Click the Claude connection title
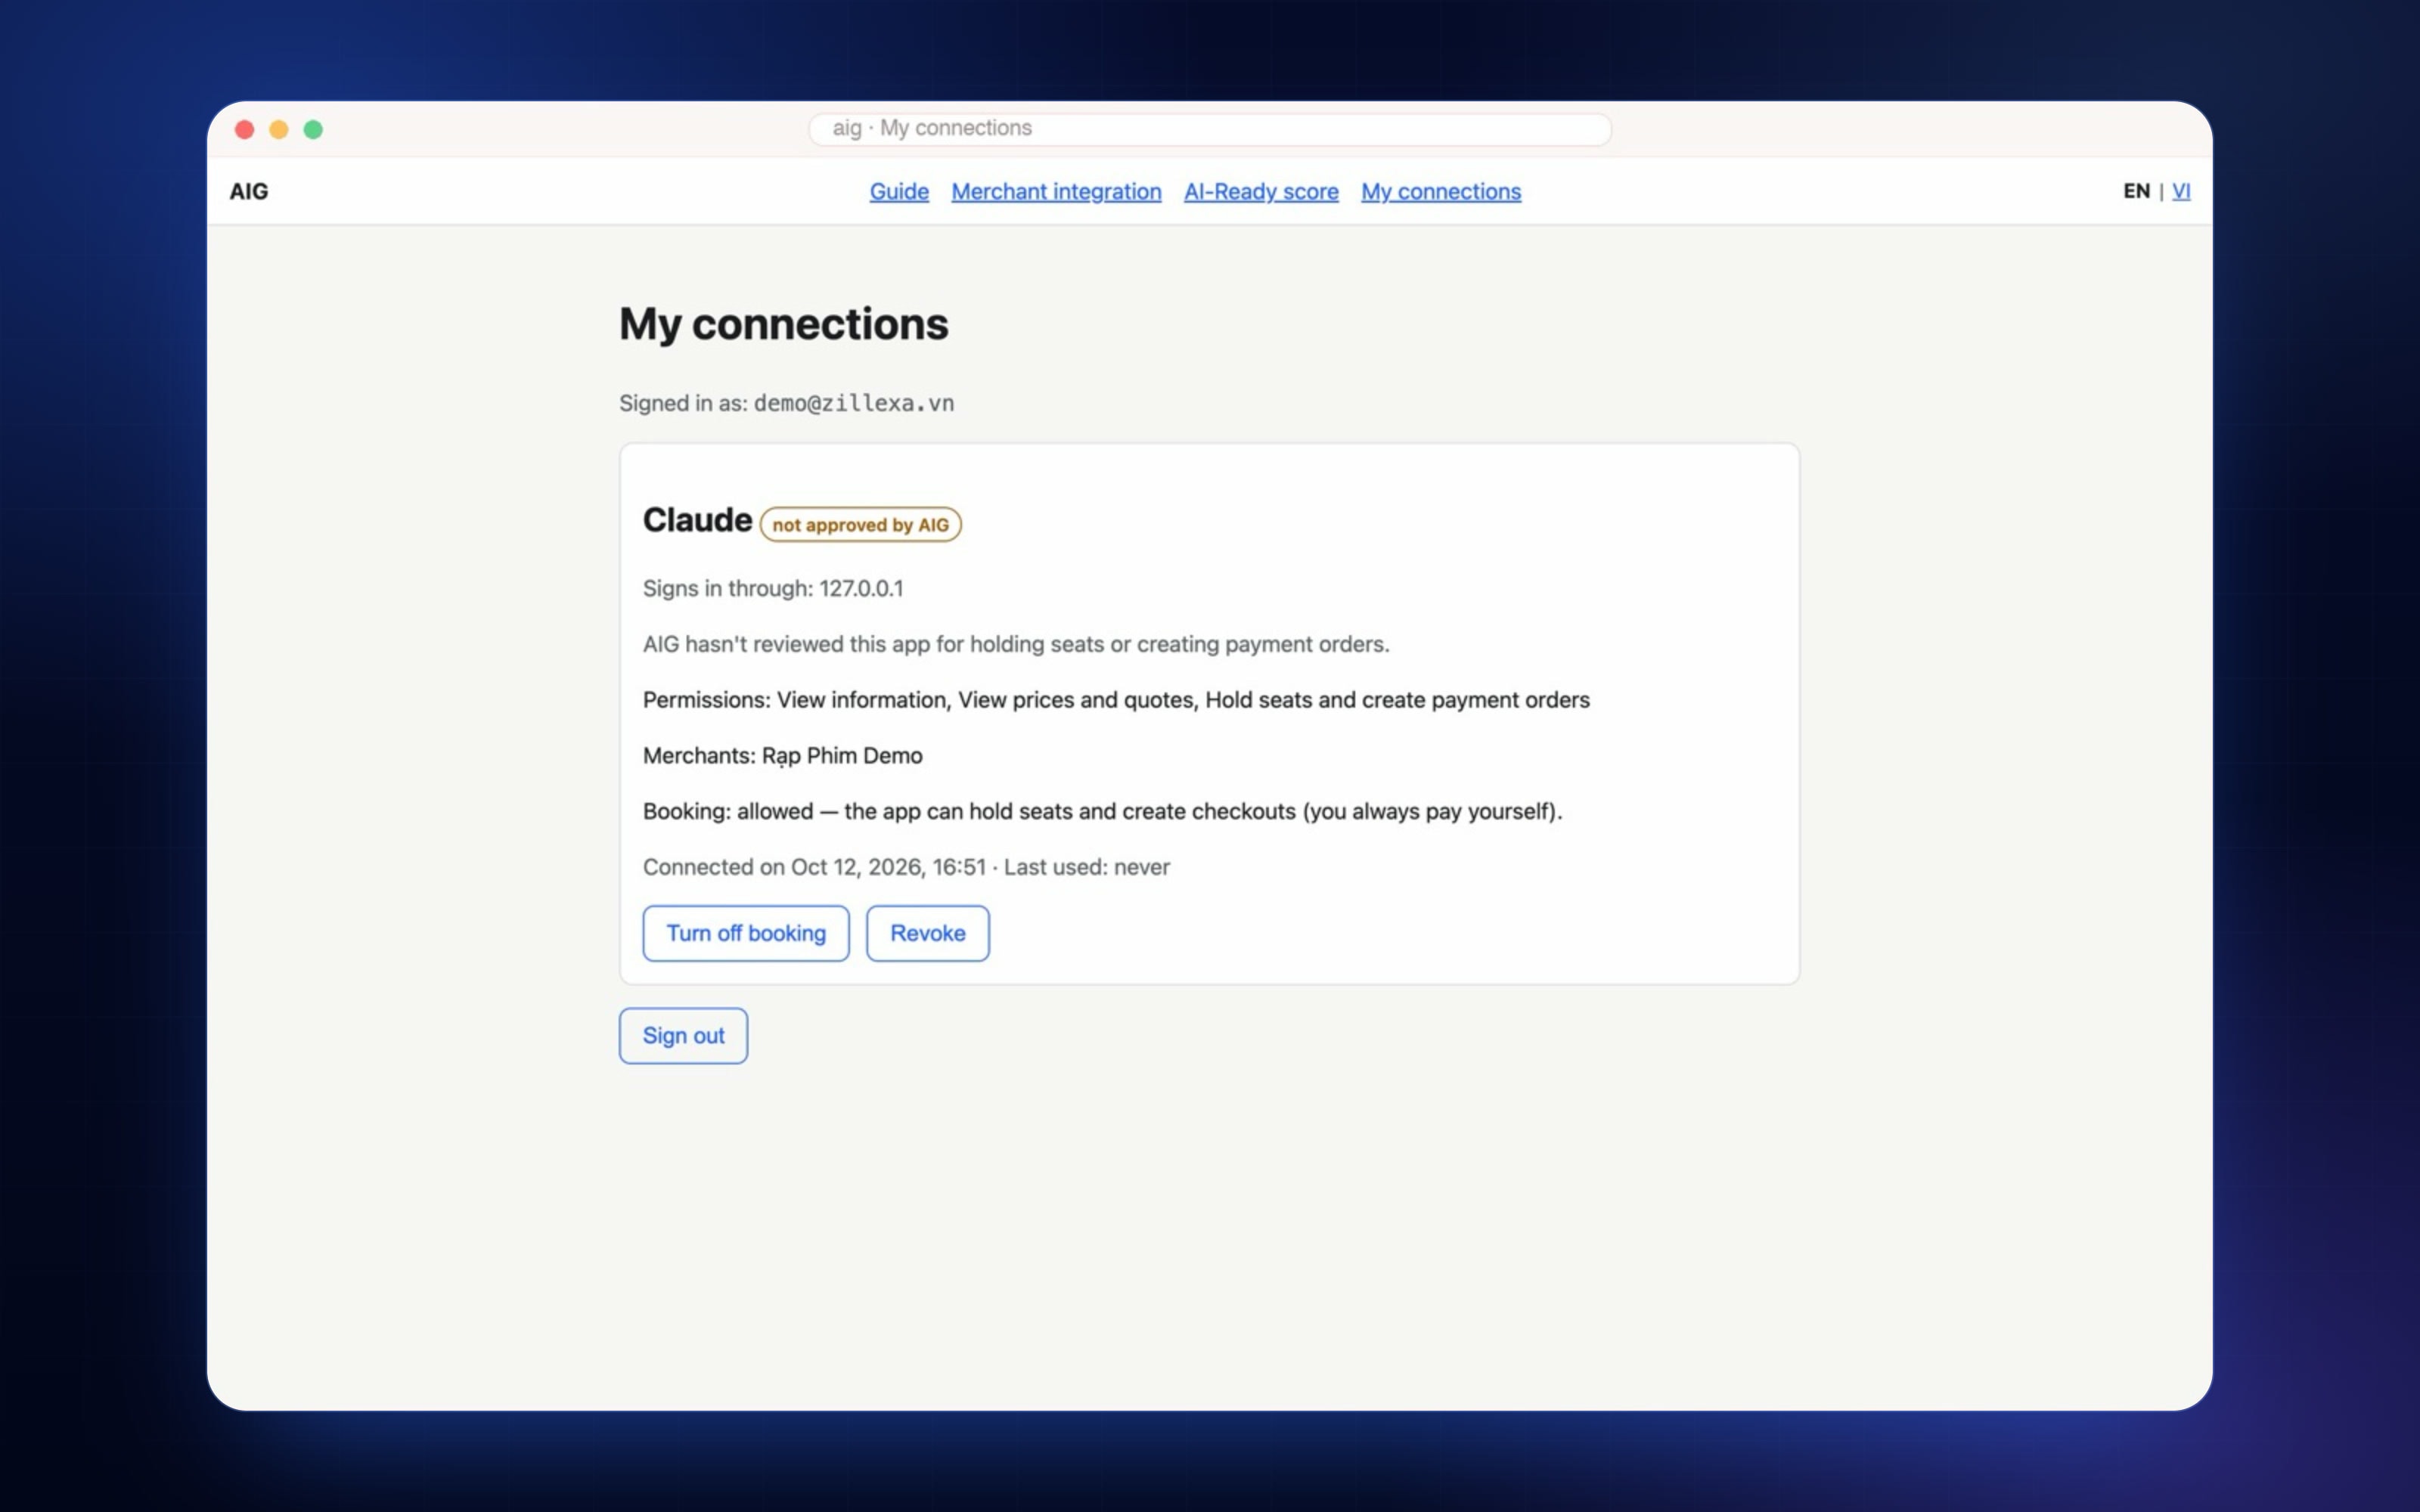Screen dimensions: 2420x1512 [x=697, y=520]
